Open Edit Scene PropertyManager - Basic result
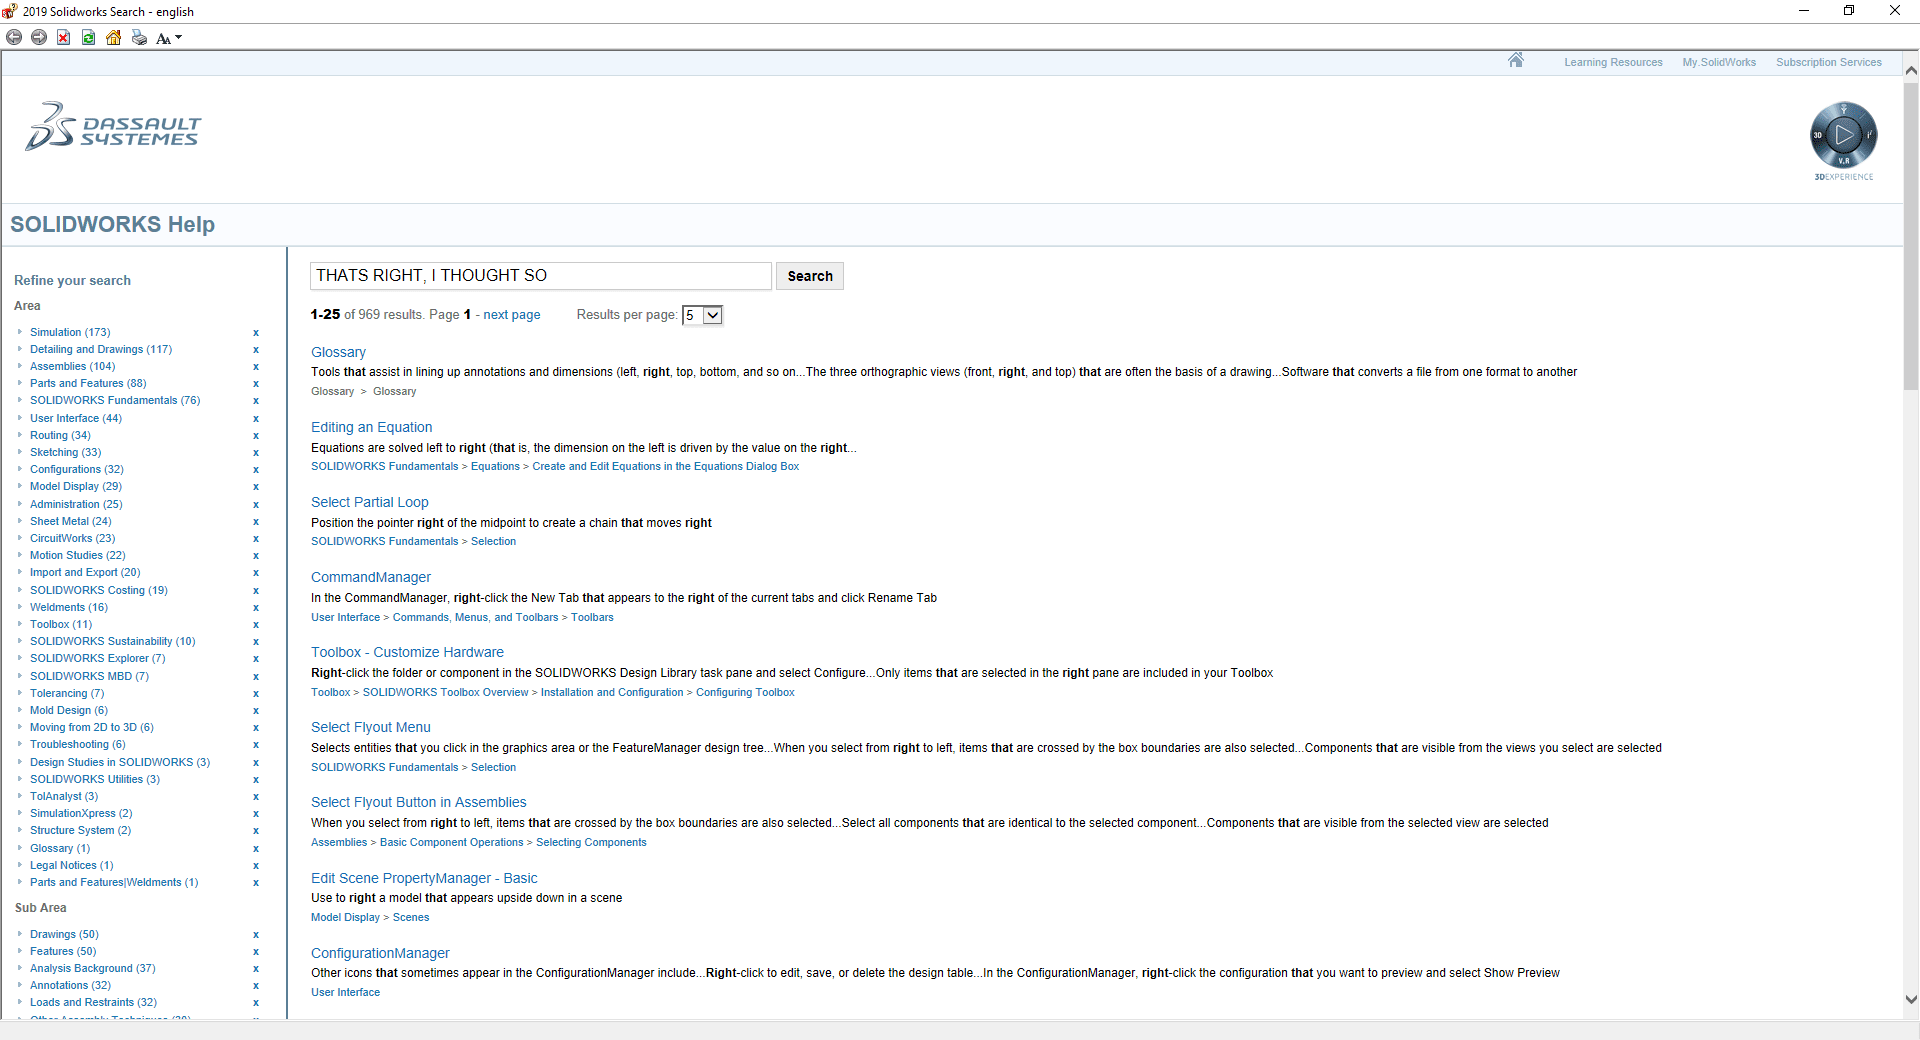This screenshot has width=1920, height=1040. [x=424, y=878]
